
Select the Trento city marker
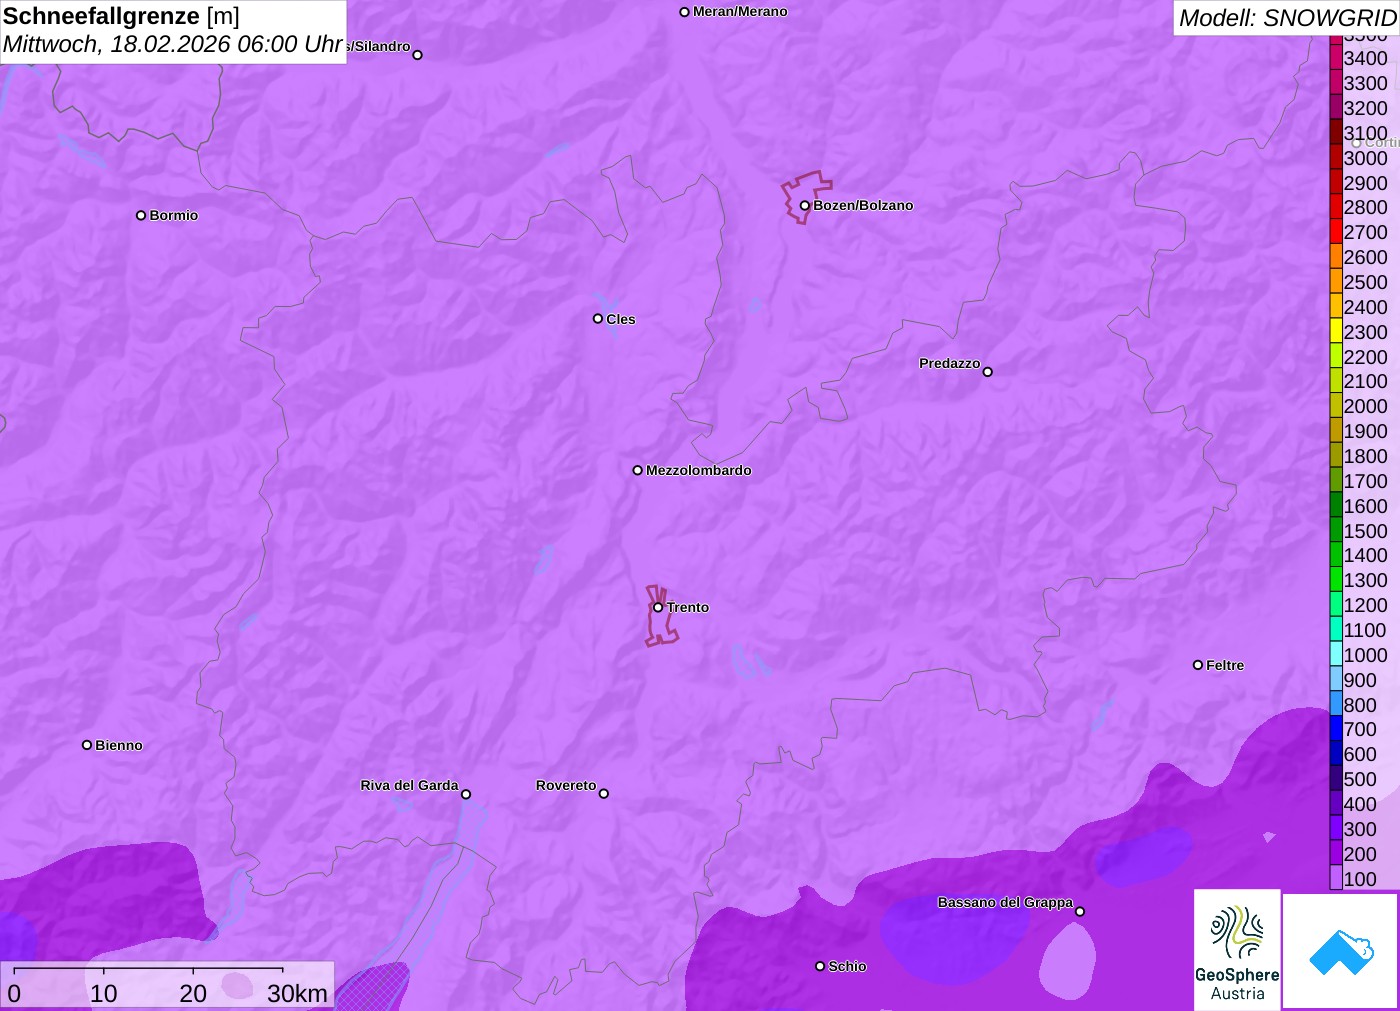pos(658,607)
